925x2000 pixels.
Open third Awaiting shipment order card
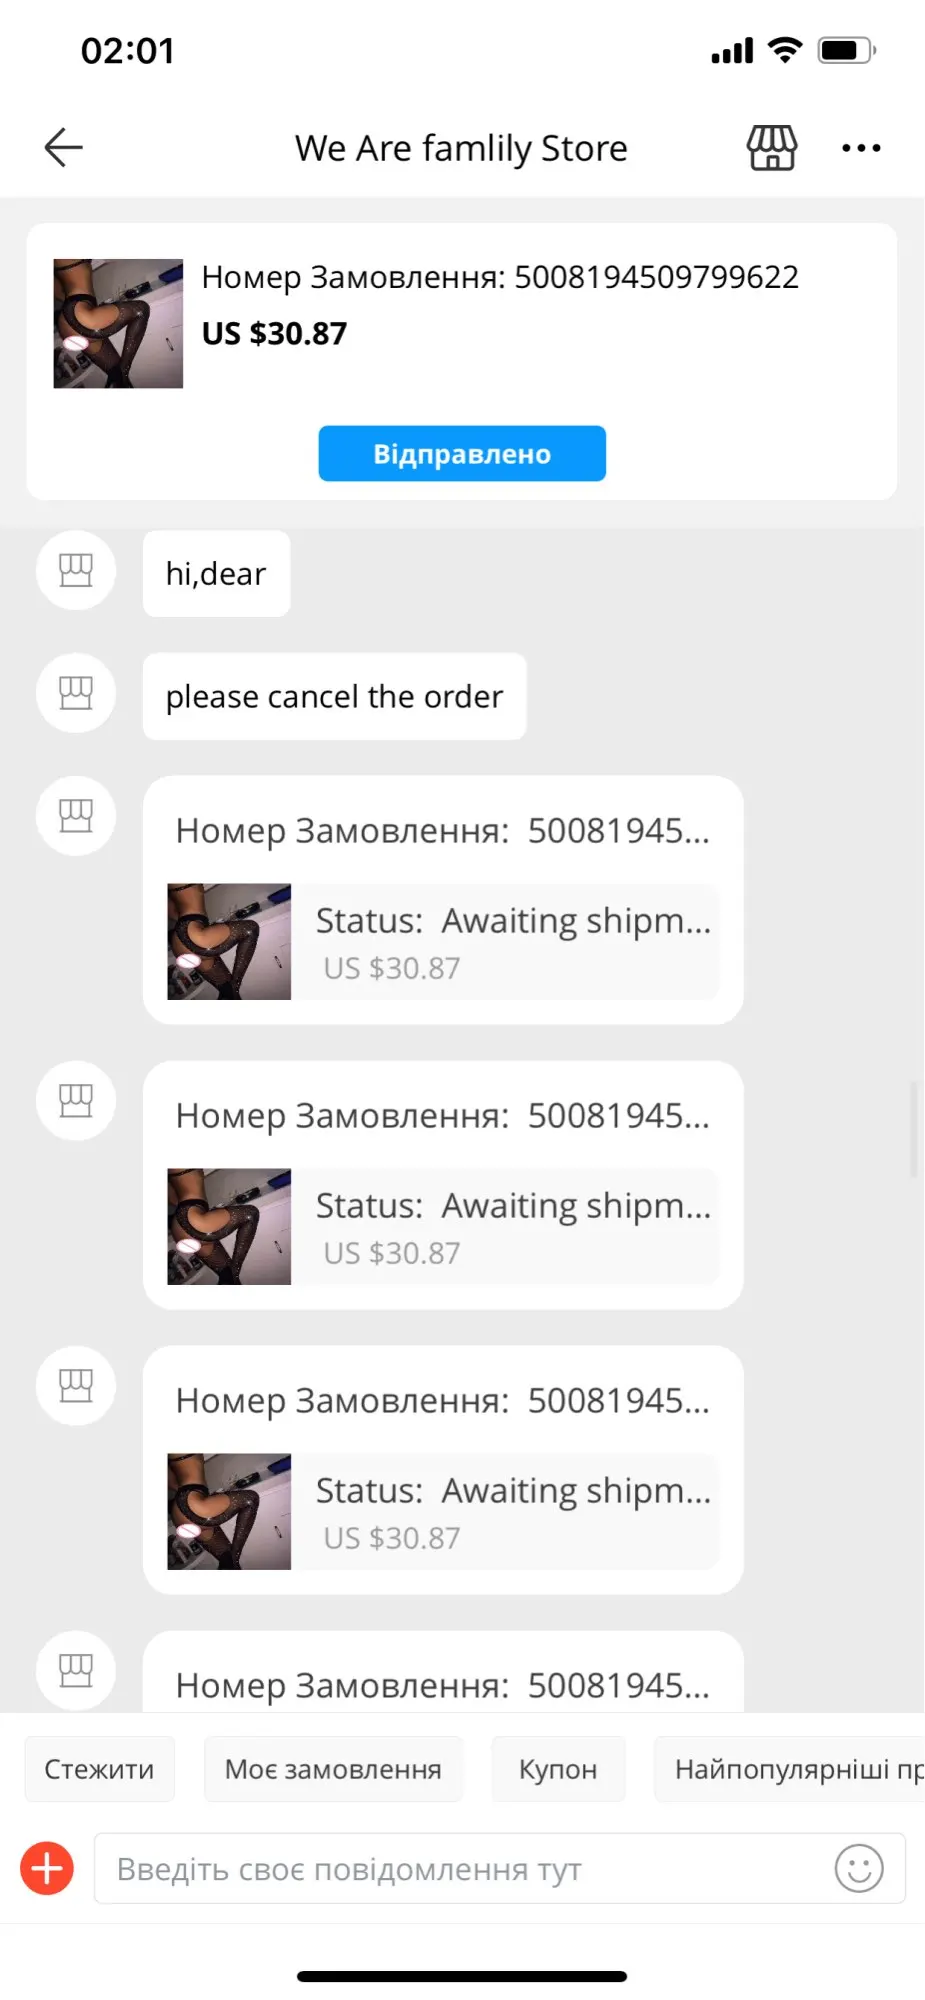click(443, 1470)
